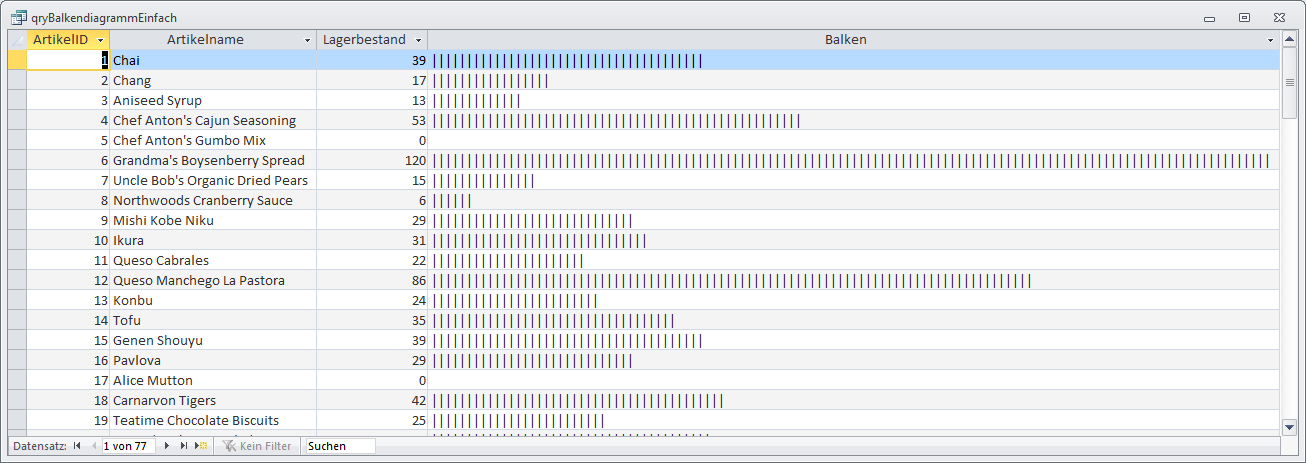
Task: Open the ArtikelID column dropdown arrow
Action: (x=101, y=40)
